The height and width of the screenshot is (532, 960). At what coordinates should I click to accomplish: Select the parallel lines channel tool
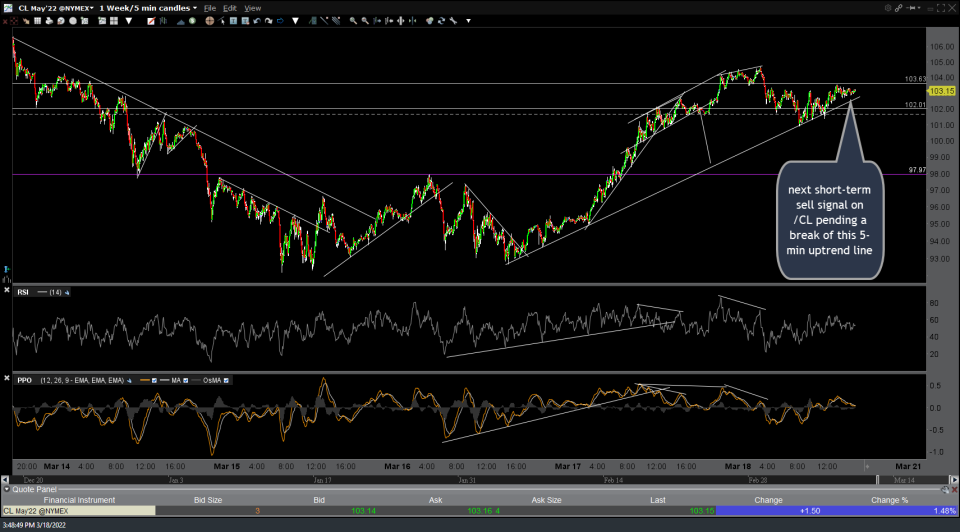[x=336, y=21]
